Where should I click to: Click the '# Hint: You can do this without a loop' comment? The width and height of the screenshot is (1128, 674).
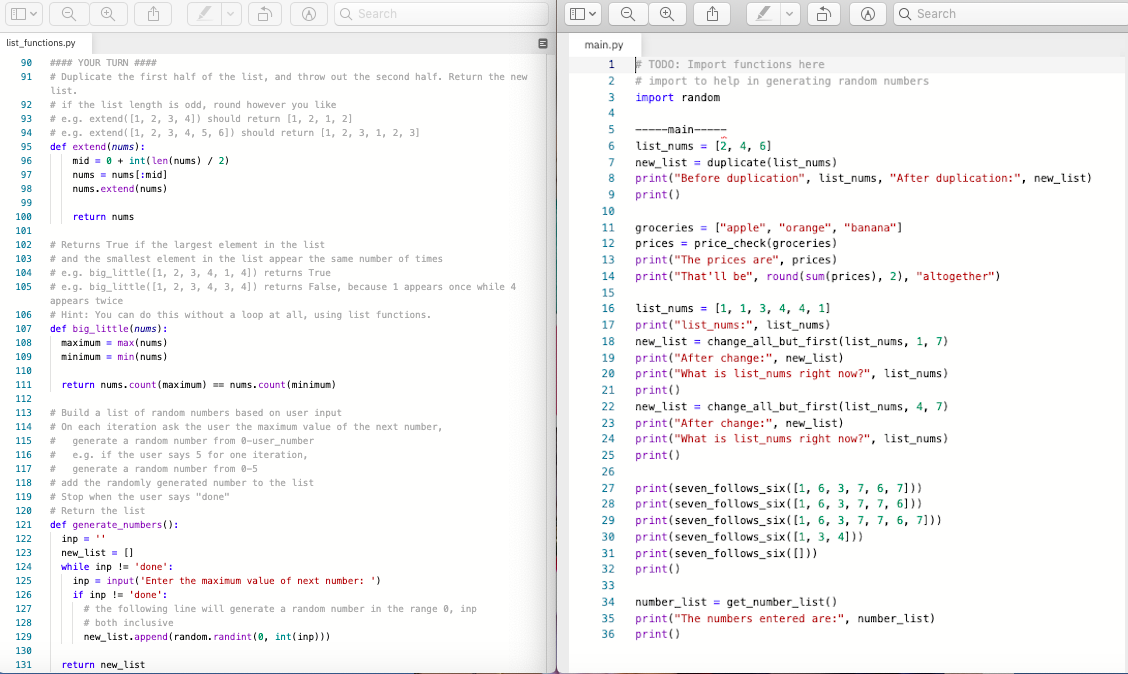[240, 315]
